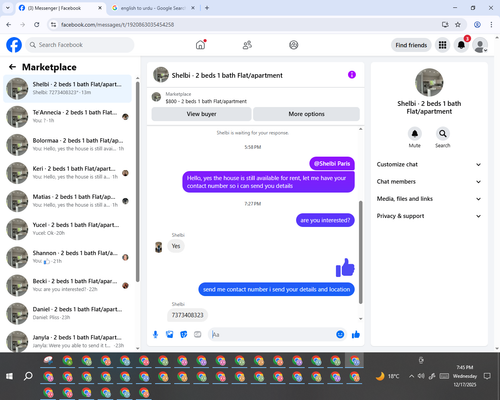
Task: Send a thumbs-up like from the composer
Action: [x=356, y=334]
